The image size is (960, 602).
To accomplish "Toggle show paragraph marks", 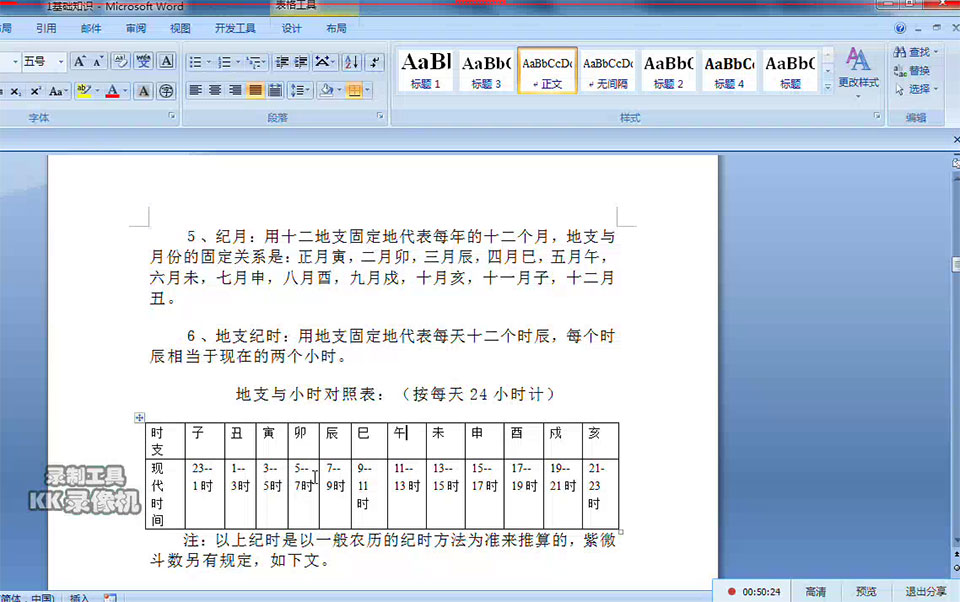I will click(375, 62).
